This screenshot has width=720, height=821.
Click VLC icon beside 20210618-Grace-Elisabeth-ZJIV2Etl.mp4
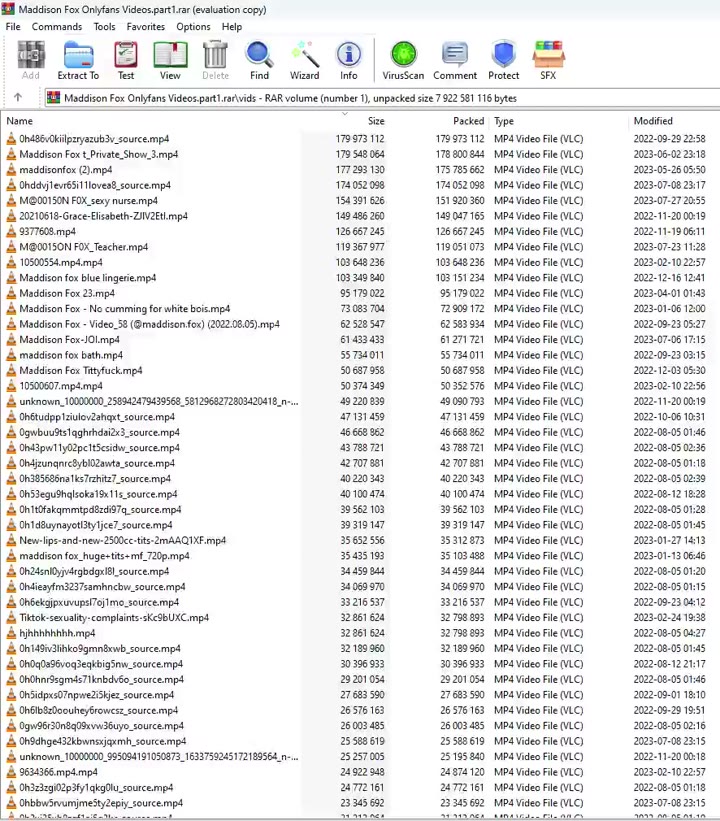(11, 216)
